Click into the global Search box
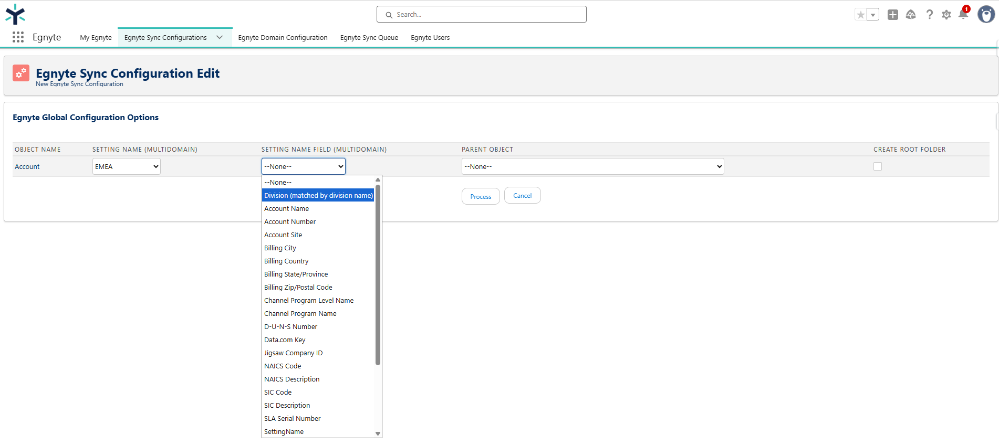This screenshot has width=999, height=445. (x=481, y=14)
